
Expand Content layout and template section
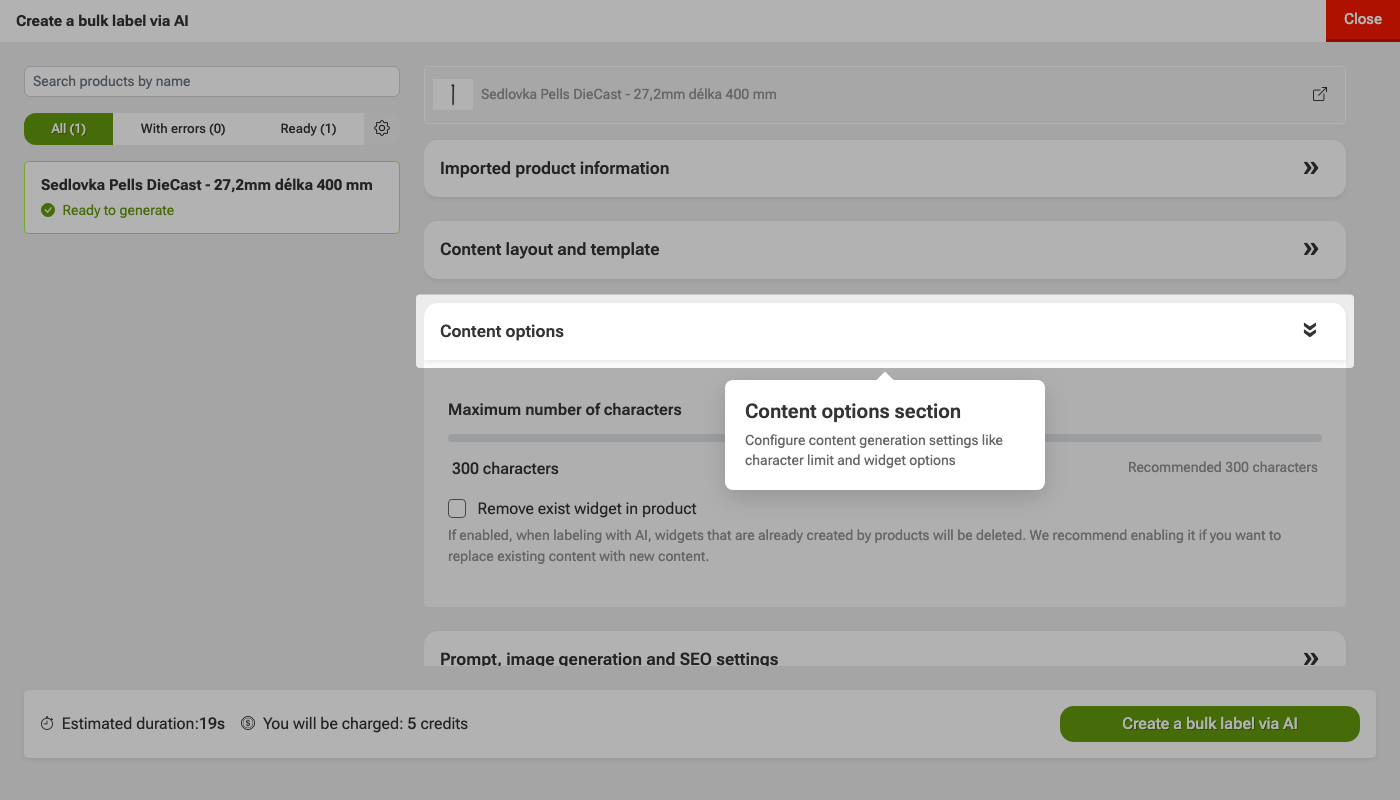pyautogui.click(x=885, y=249)
